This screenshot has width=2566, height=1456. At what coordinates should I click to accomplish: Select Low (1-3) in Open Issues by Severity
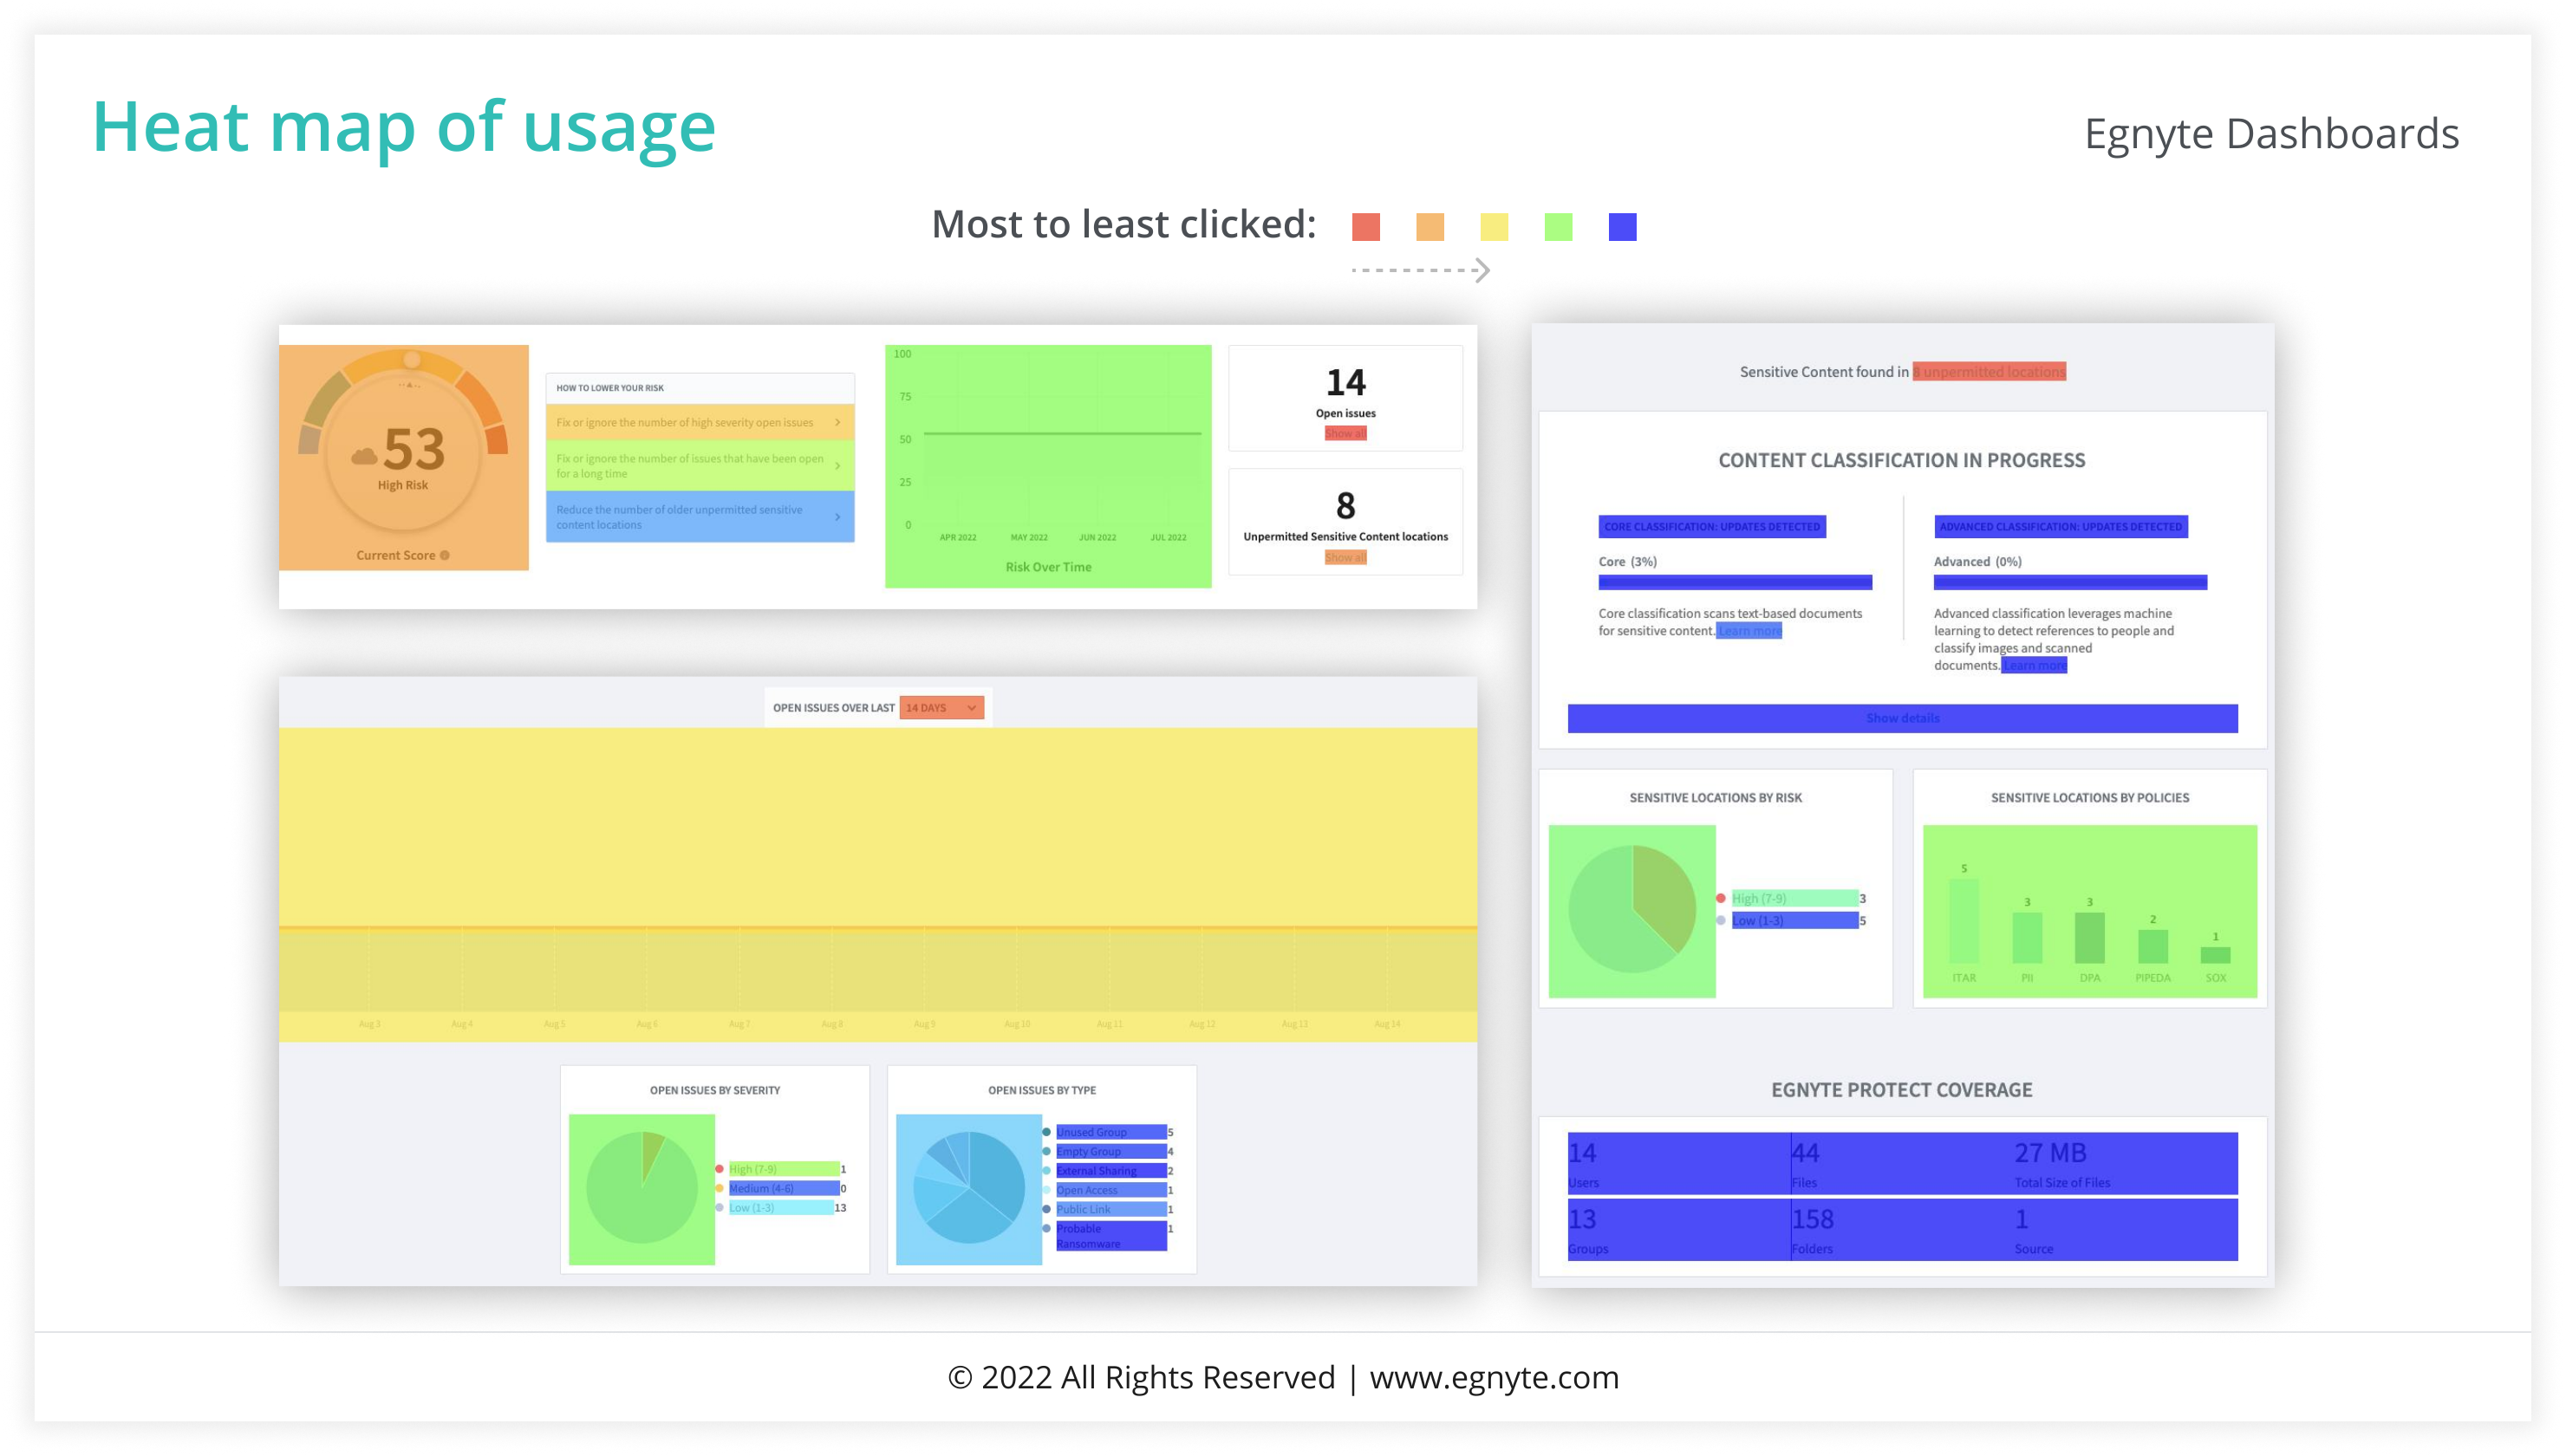click(781, 1207)
